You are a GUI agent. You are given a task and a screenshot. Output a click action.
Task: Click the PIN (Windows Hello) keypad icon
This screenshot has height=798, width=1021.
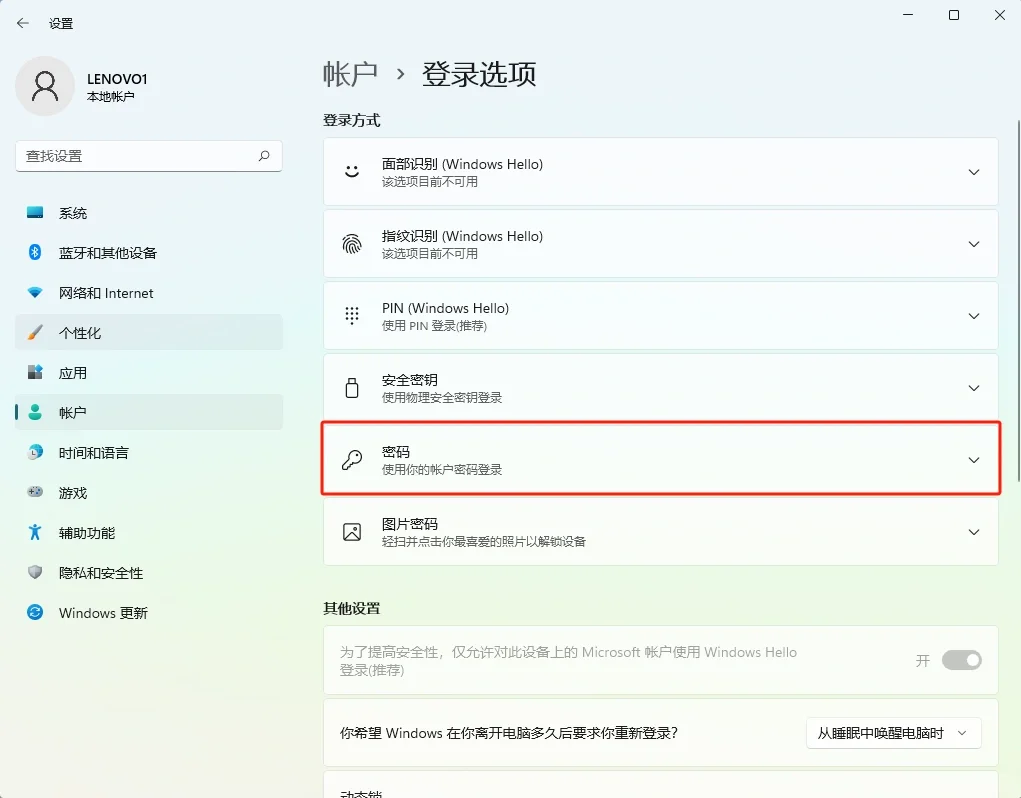point(351,315)
